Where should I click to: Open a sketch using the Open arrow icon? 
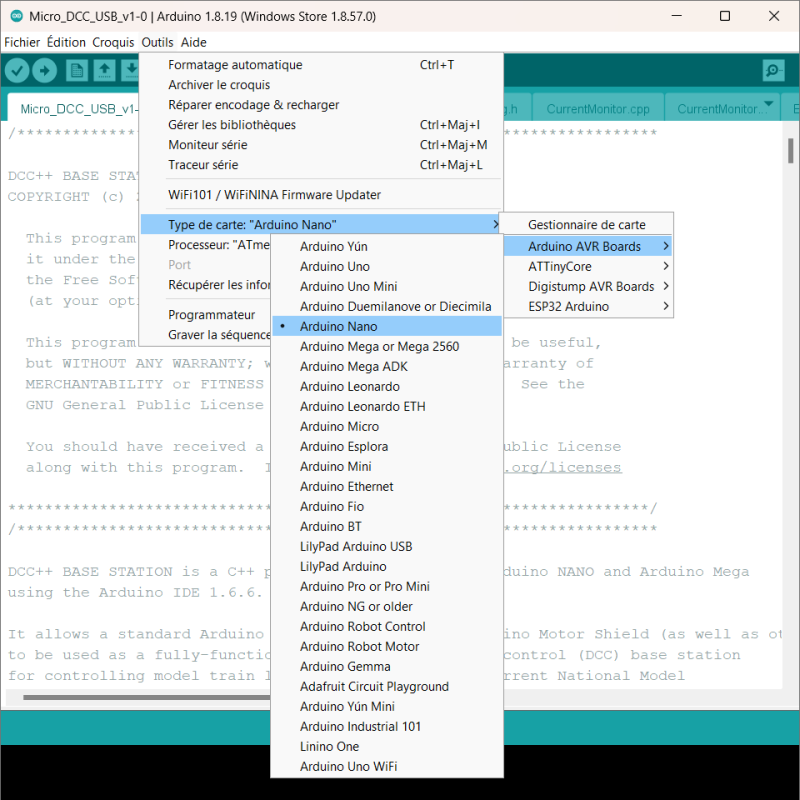coord(104,70)
